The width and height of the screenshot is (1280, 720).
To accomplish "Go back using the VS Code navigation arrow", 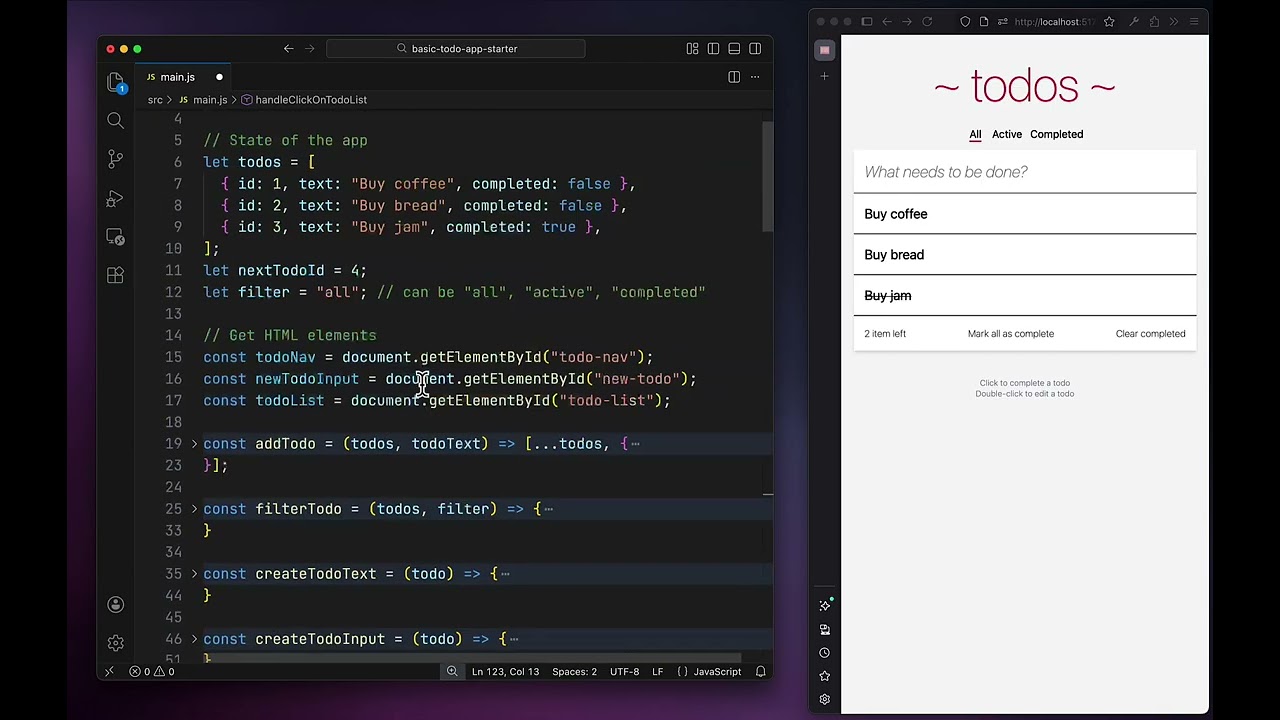I will (288, 48).
